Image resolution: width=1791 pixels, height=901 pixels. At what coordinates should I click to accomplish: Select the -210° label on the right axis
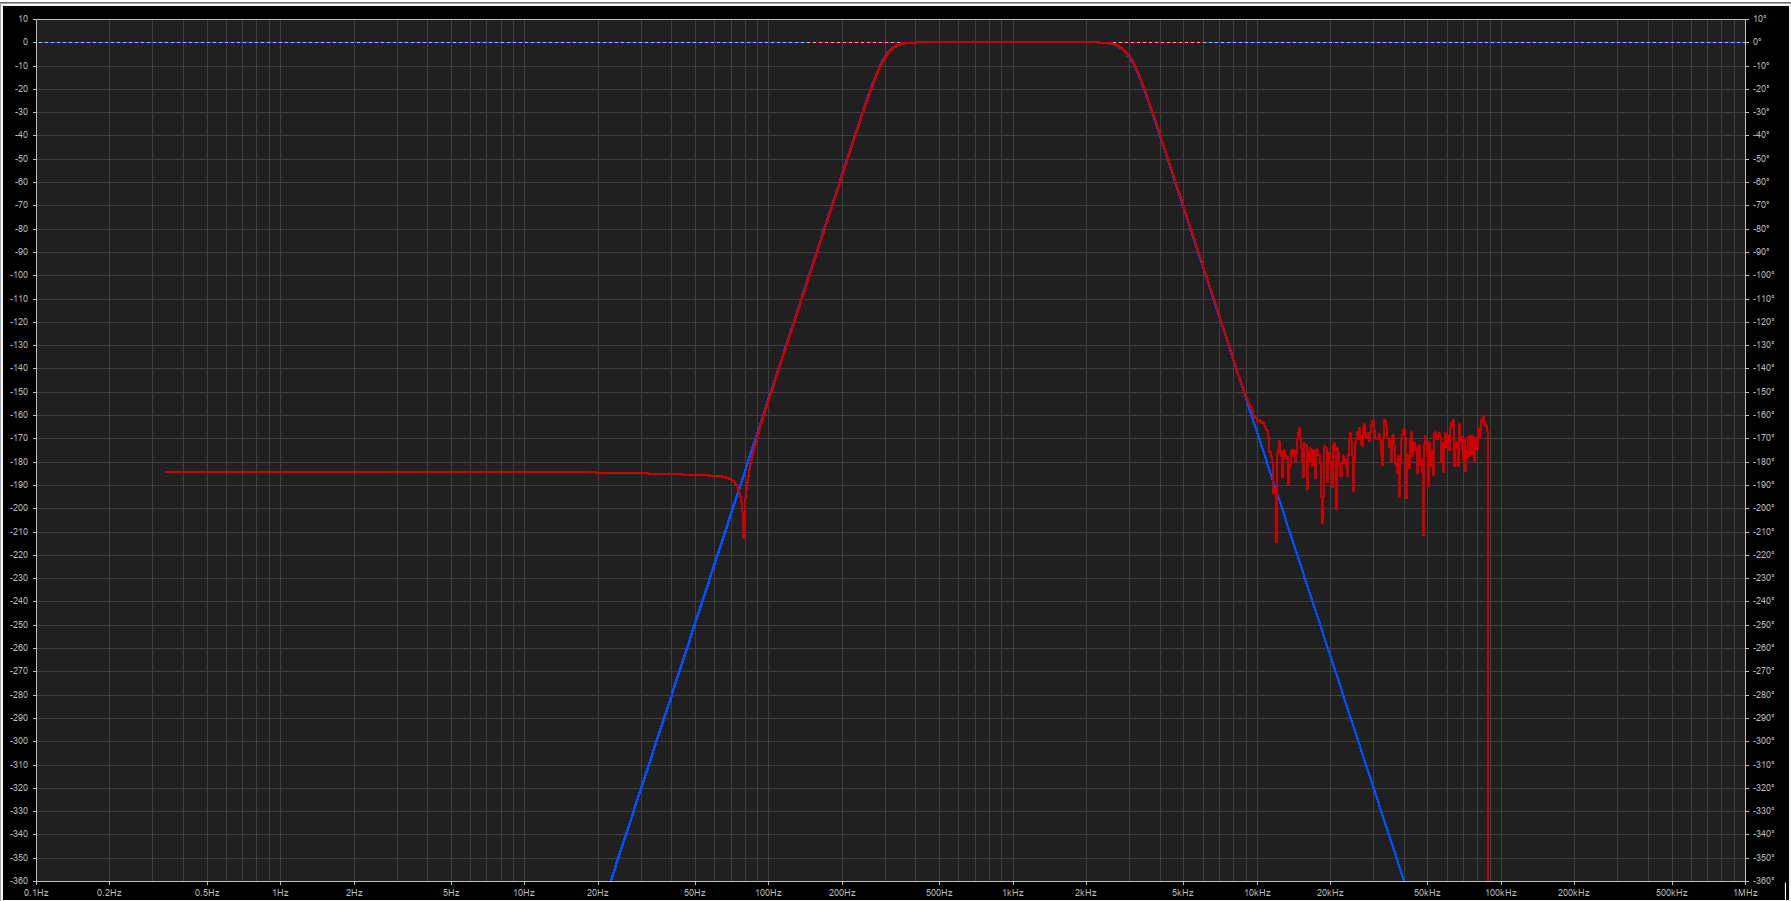click(1763, 532)
